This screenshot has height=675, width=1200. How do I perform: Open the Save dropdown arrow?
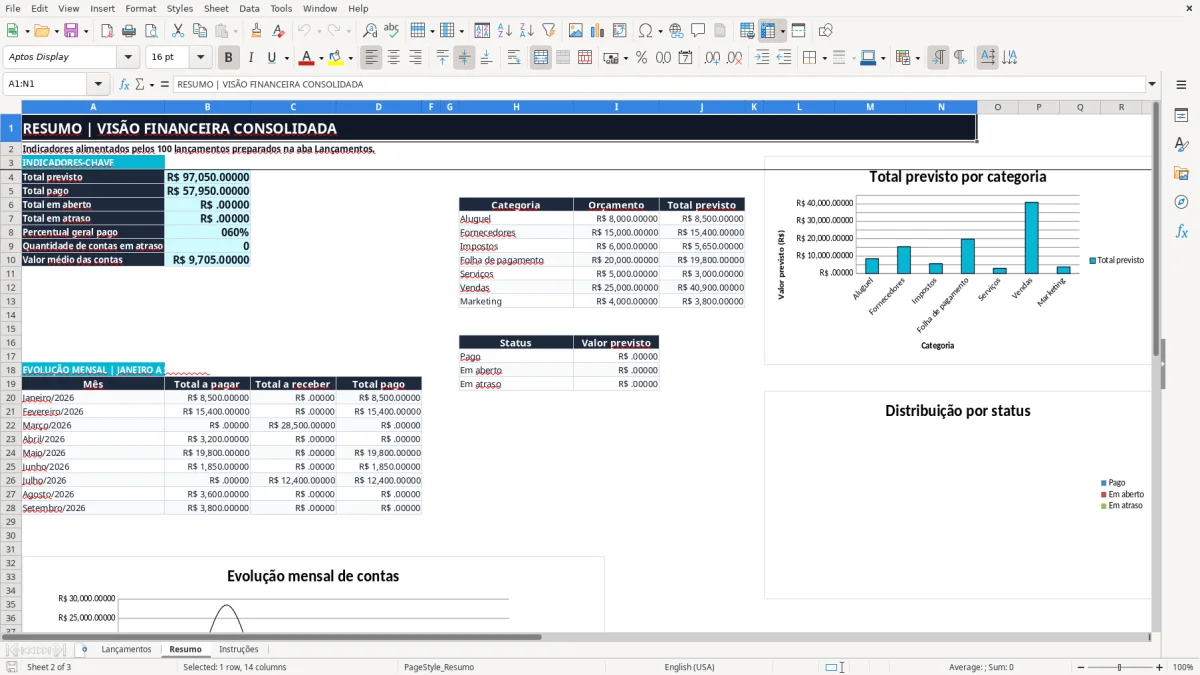point(86,31)
